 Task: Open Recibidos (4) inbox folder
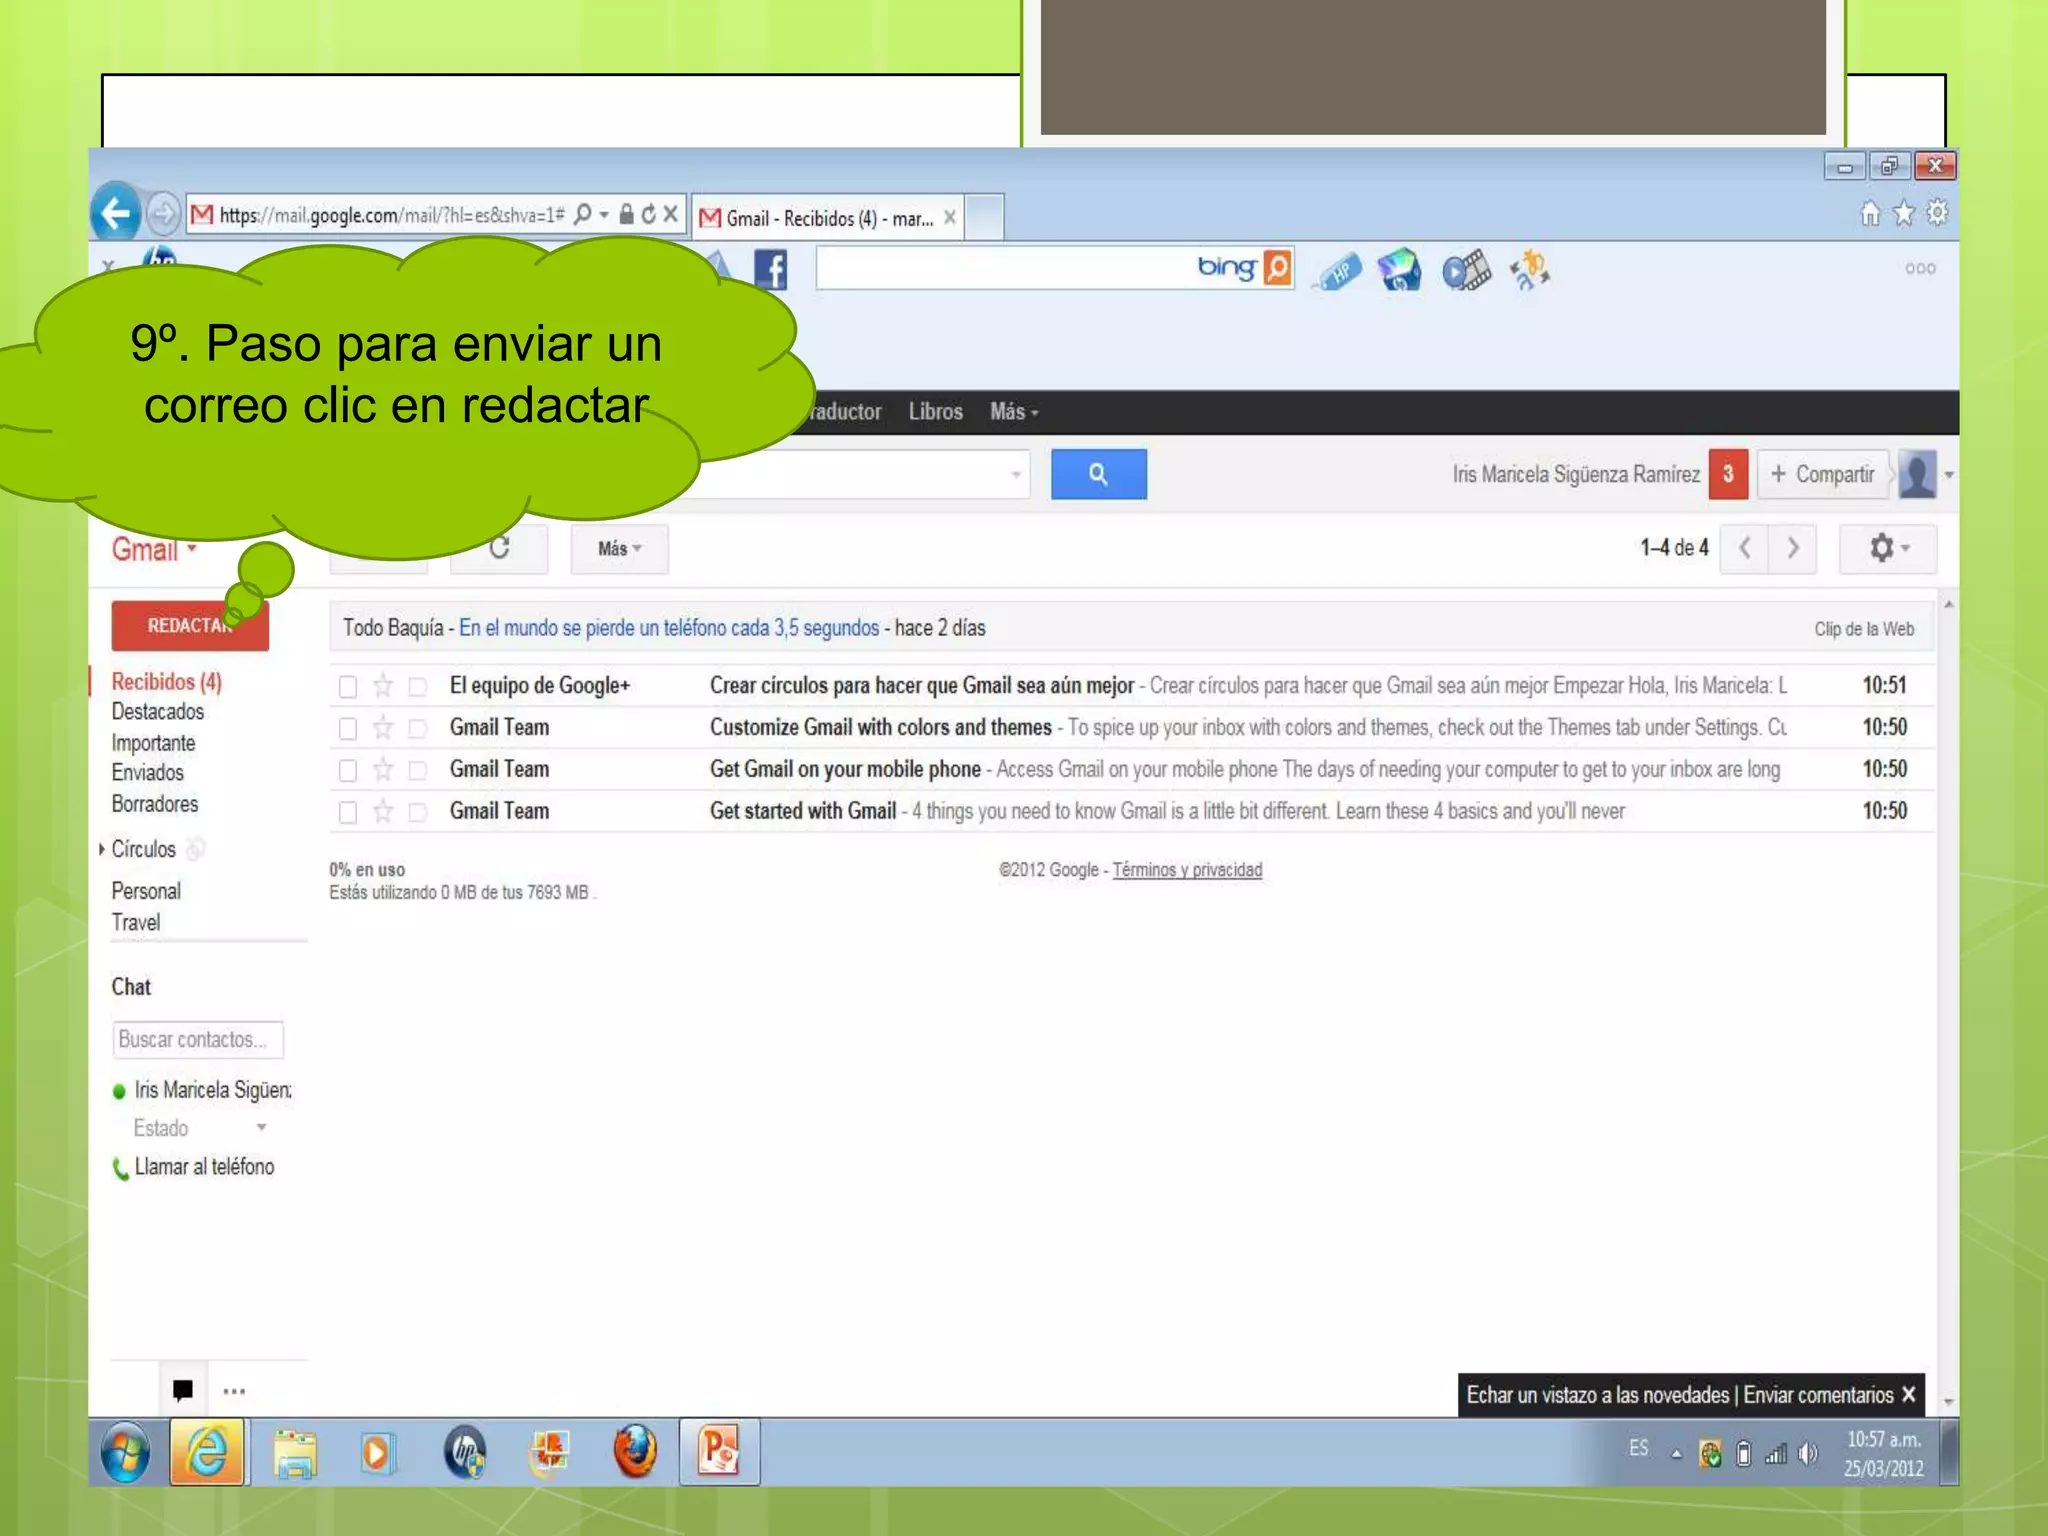pos(166,682)
